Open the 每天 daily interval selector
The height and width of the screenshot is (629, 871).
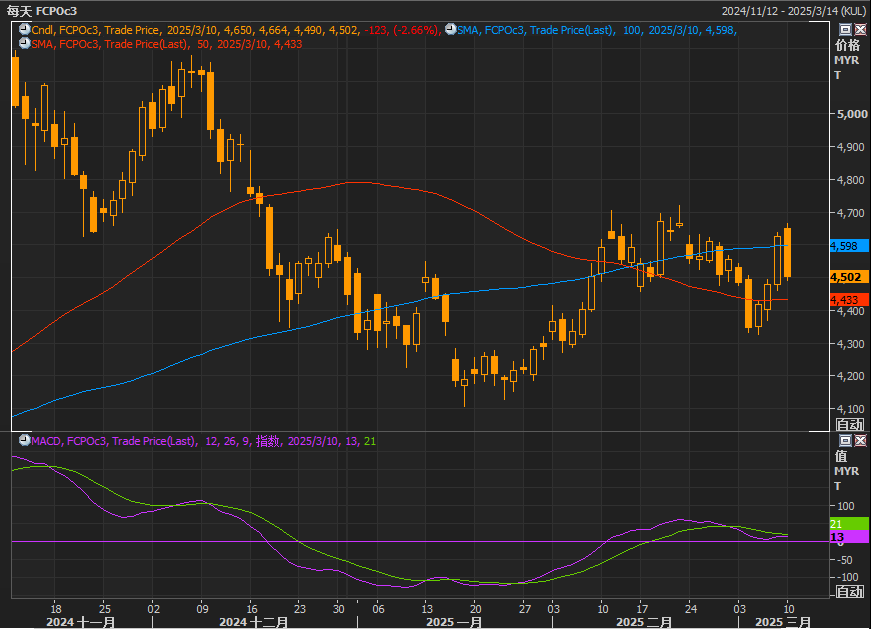point(20,10)
